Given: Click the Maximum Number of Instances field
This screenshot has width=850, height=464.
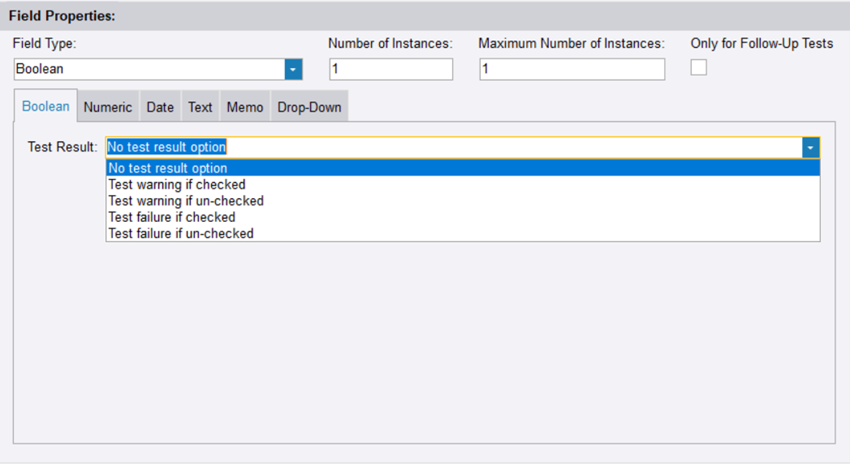Looking at the screenshot, I should pyautogui.click(x=571, y=69).
